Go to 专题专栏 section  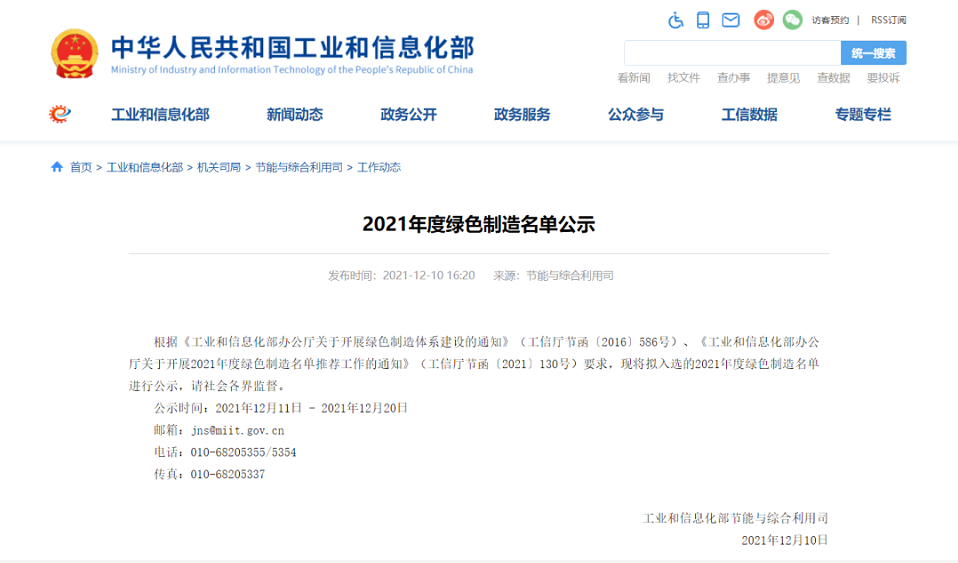[x=863, y=114]
